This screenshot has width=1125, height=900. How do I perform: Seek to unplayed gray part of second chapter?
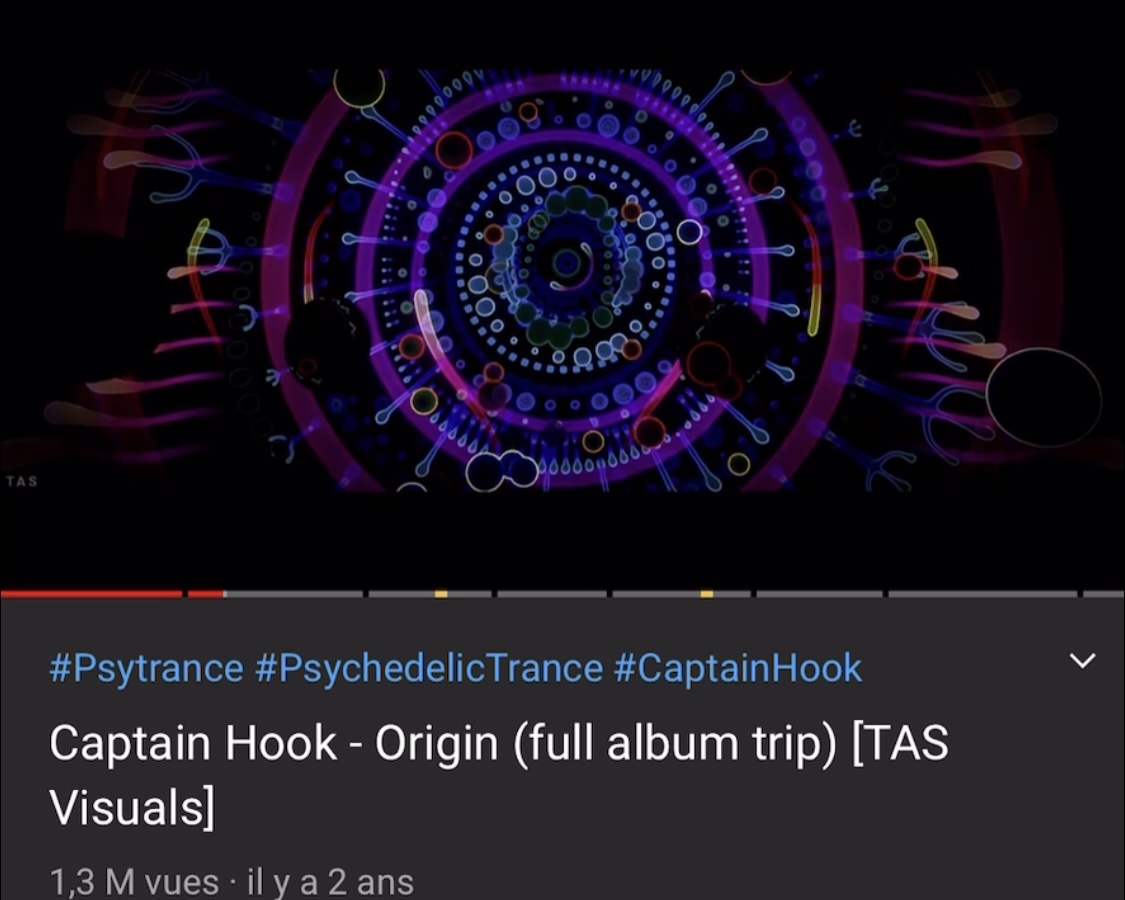[294, 594]
